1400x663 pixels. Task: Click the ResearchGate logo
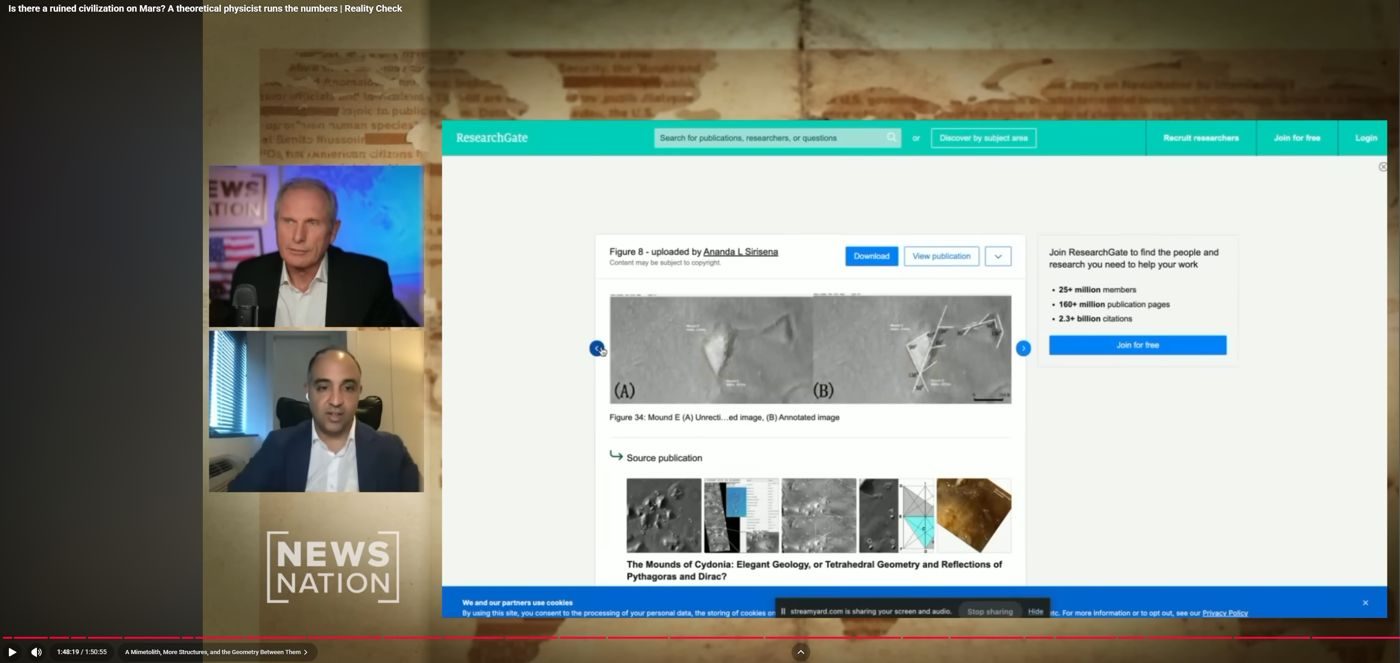[492, 138]
